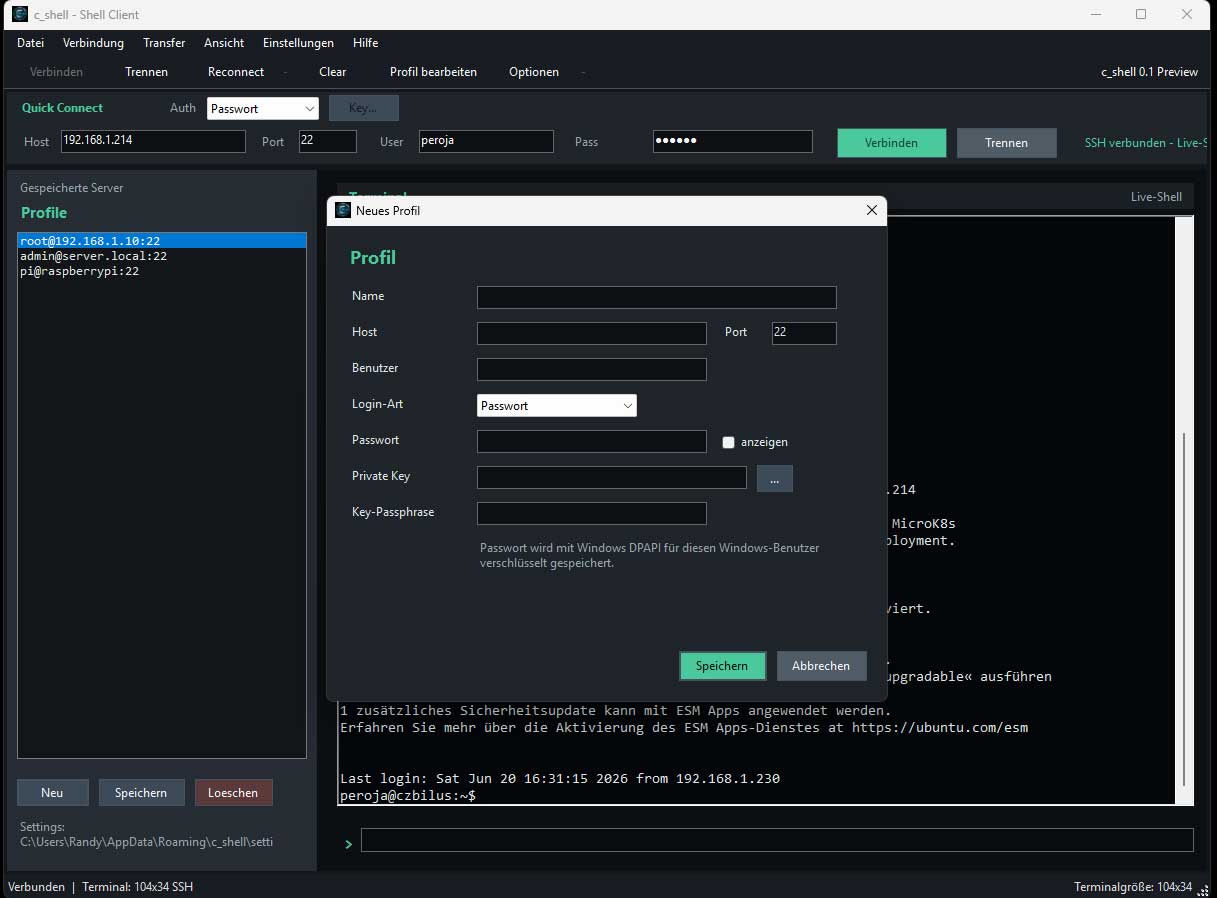Click the '...' browse button for Private Key
Viewport: 1217px width, 898px height.
click(775, 479)
